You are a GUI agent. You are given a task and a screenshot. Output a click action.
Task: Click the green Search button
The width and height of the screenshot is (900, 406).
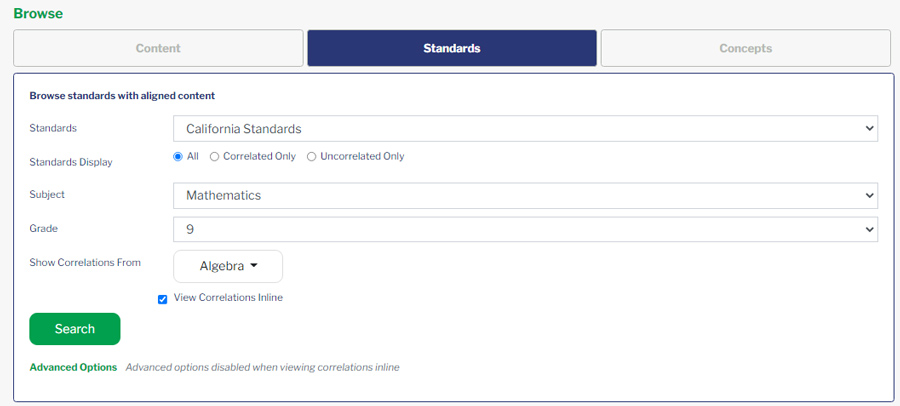click(x=75, y=329)
